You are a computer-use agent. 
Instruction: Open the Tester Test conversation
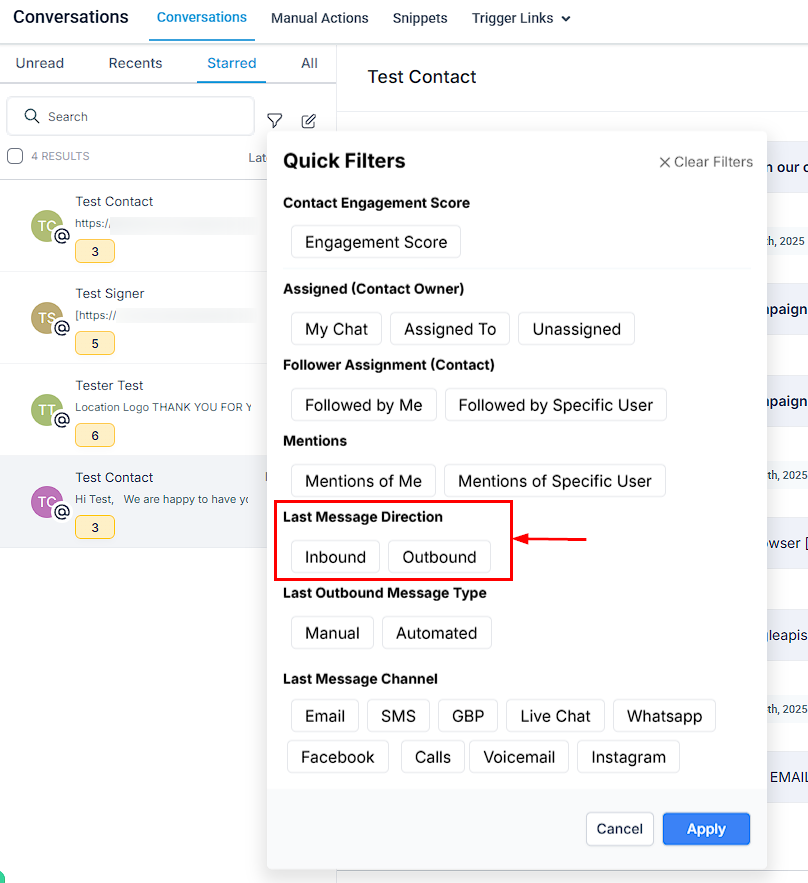(x=133, y=409)
